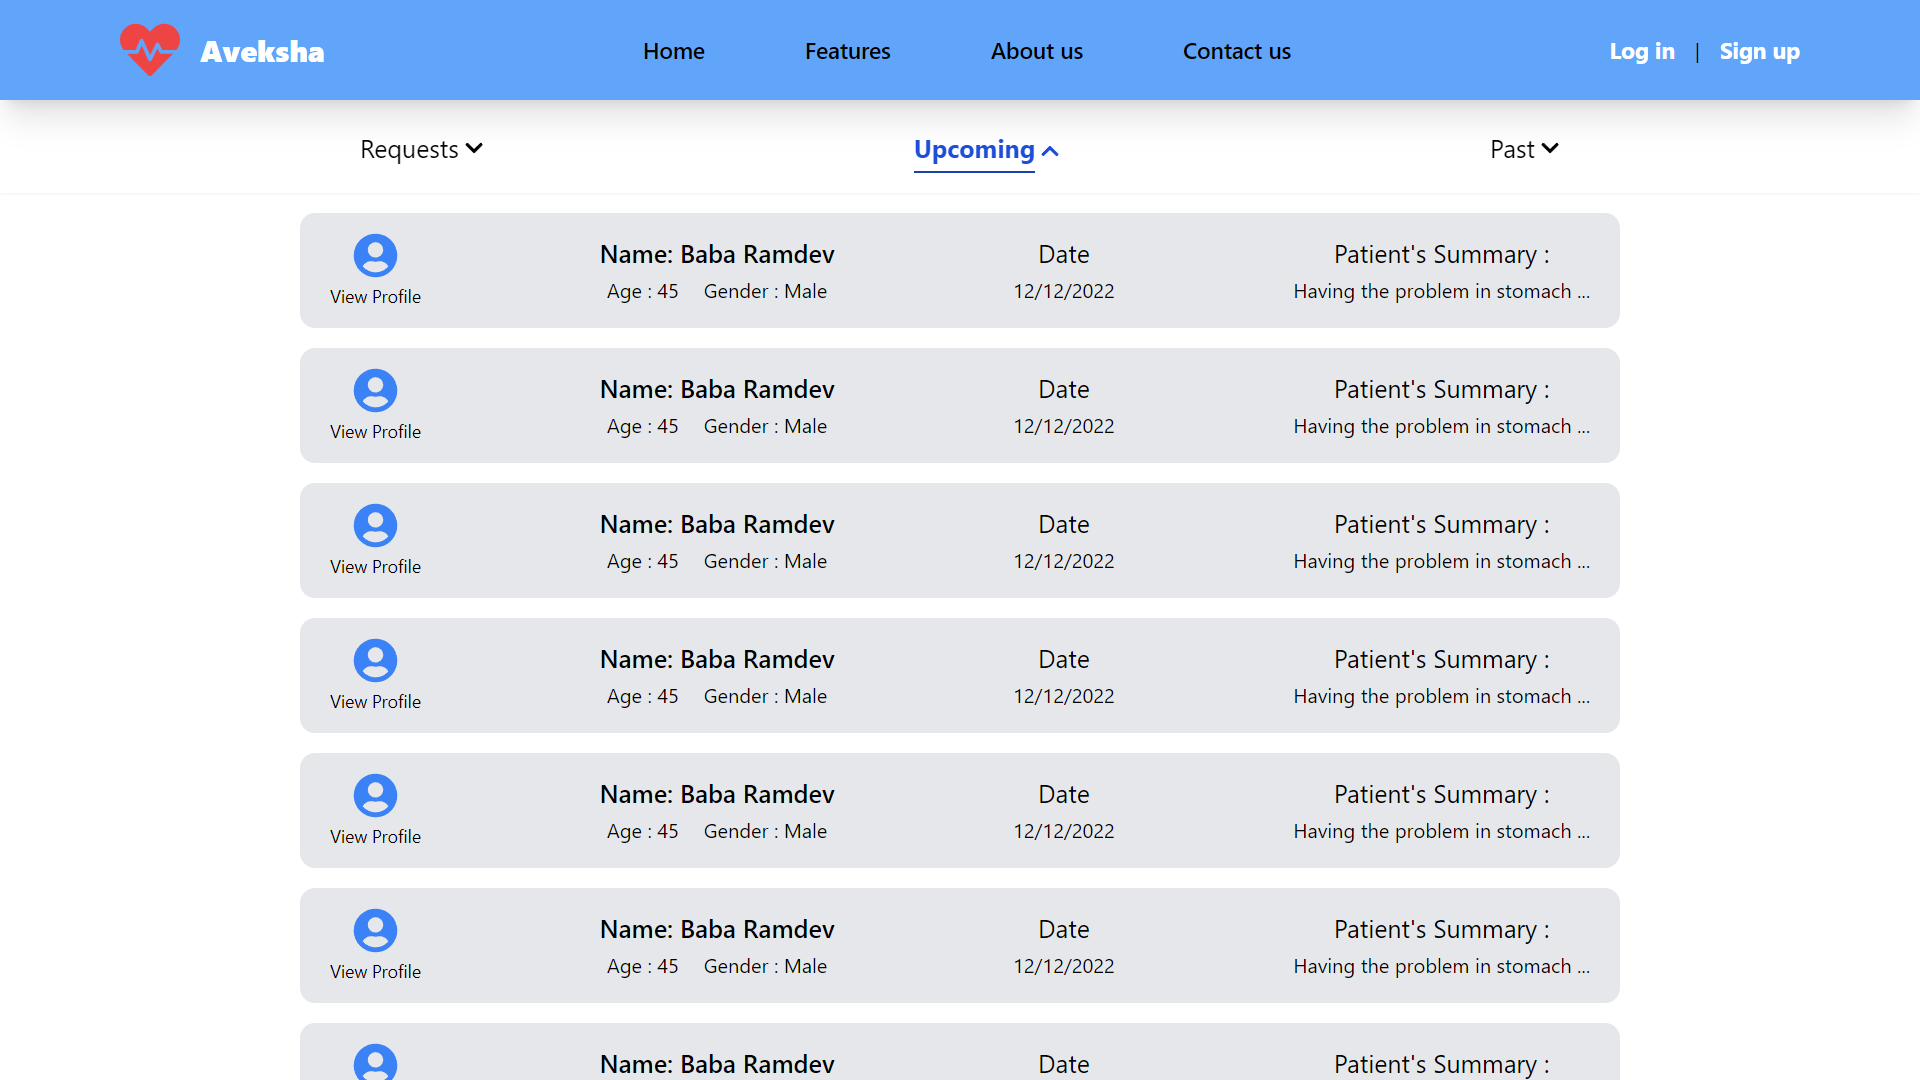This screenshot has width=1920, height=1080.
Task: Click the second appointment's profile avatar icon
Action: [375, 391]
